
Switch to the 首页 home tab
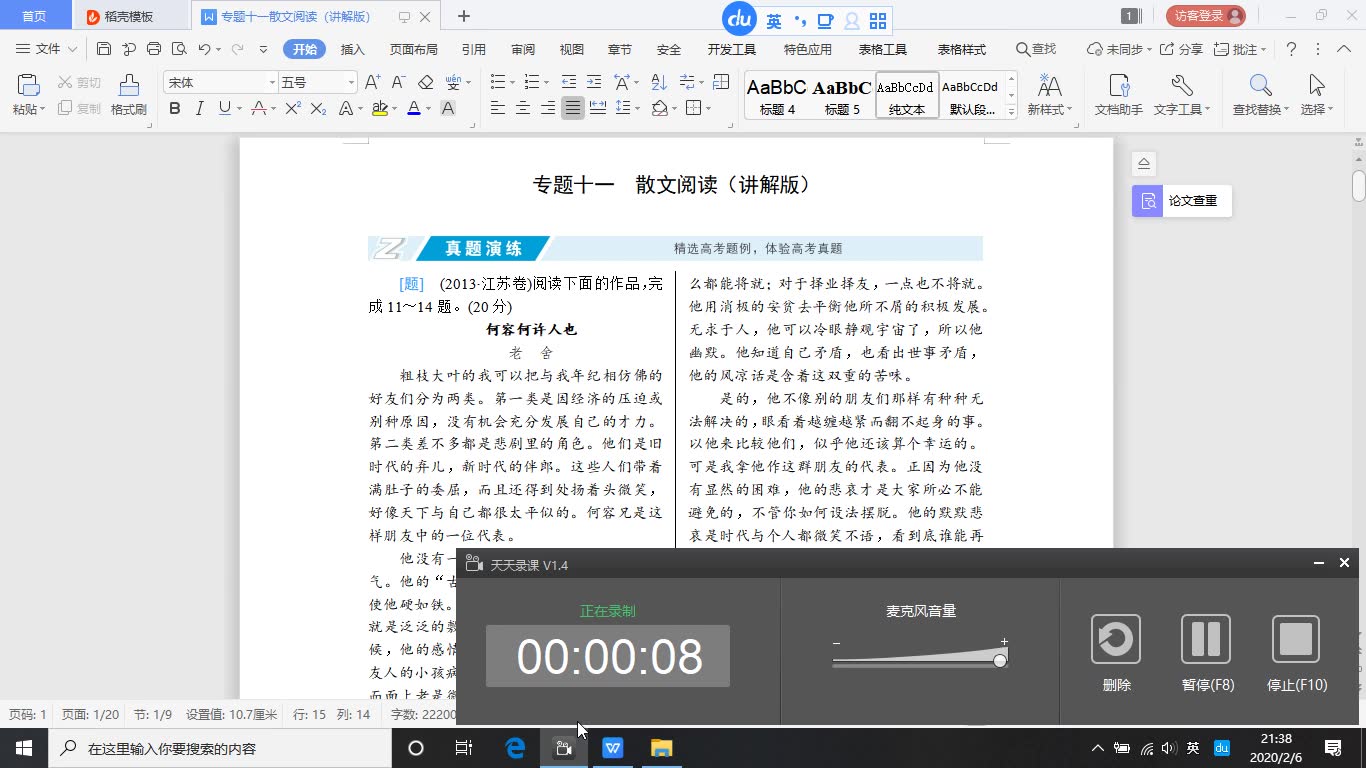[35, 16]
